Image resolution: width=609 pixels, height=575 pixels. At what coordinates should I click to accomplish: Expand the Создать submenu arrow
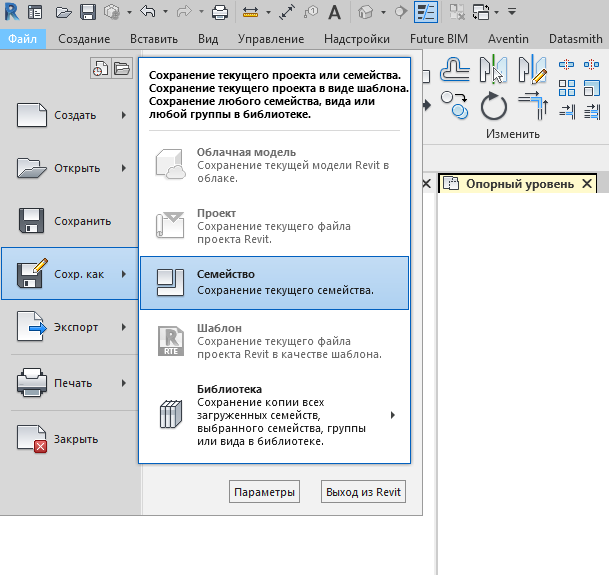click(124, 115)
